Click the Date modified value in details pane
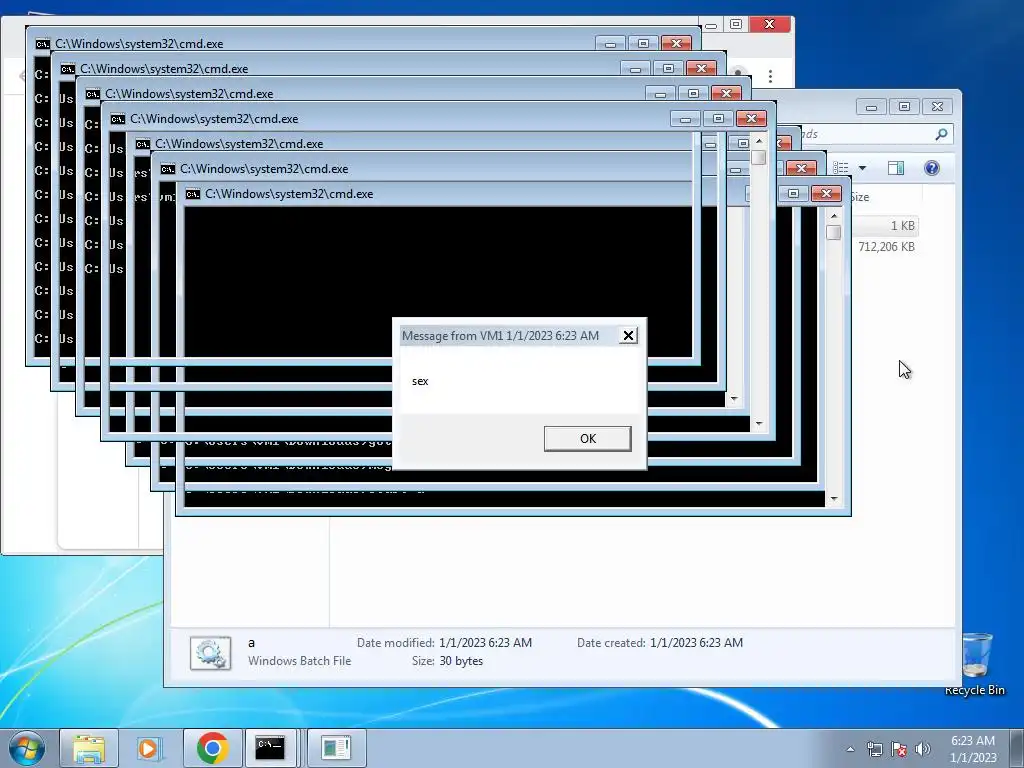Viewport: 1024px width, 768px height. [485, 643]
